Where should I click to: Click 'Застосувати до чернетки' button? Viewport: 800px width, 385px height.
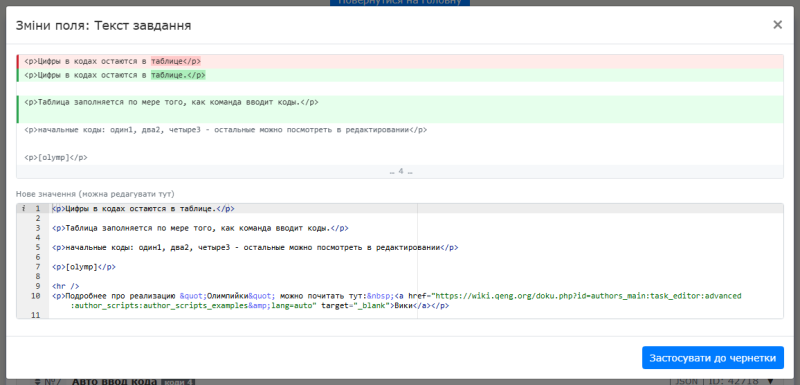(713, 357)
